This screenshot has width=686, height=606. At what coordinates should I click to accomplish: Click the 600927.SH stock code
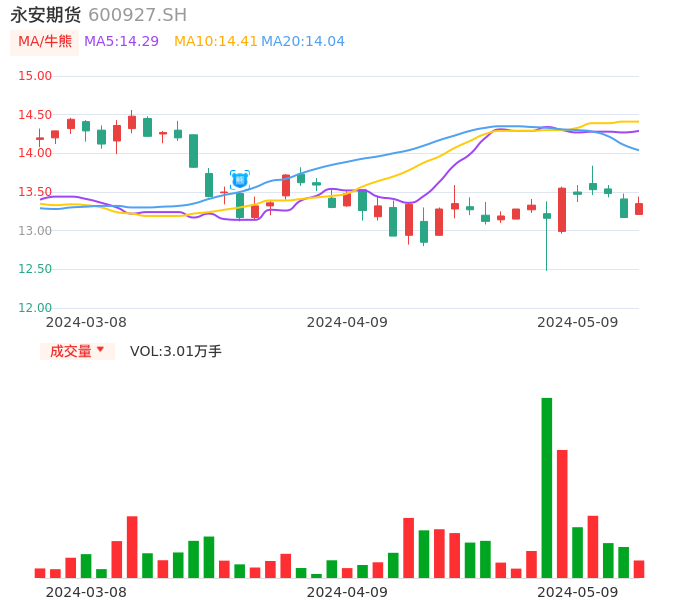(x=137, y=15)
